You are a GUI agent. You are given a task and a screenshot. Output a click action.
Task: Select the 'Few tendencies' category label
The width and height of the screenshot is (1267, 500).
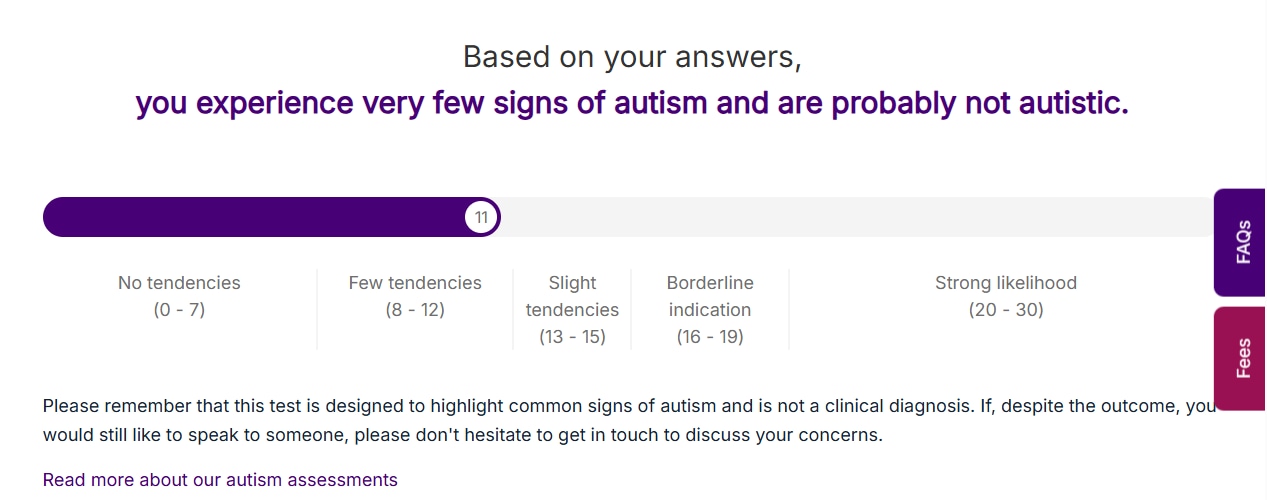415,283
